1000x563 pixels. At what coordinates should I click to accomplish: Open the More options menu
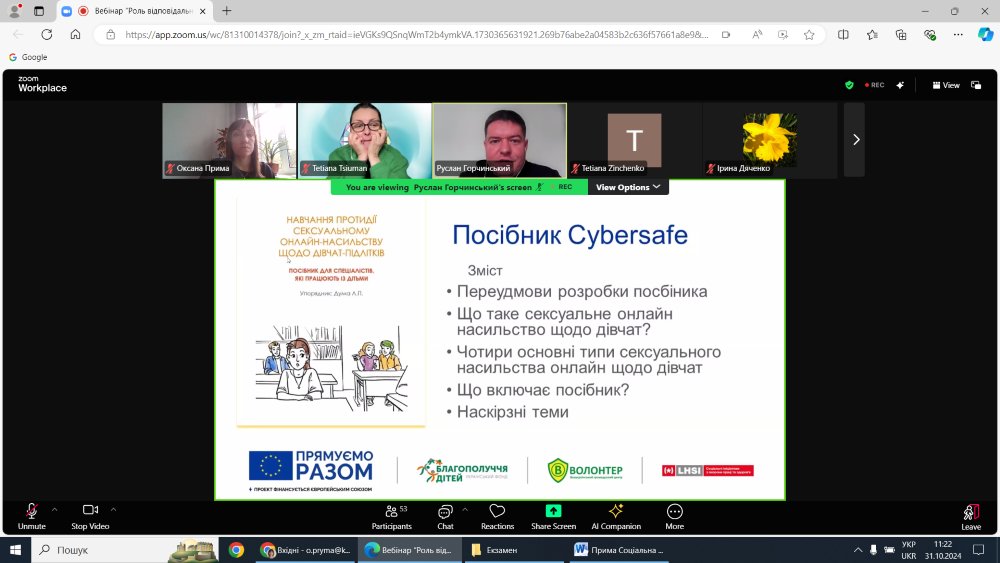tap(674, 515)
